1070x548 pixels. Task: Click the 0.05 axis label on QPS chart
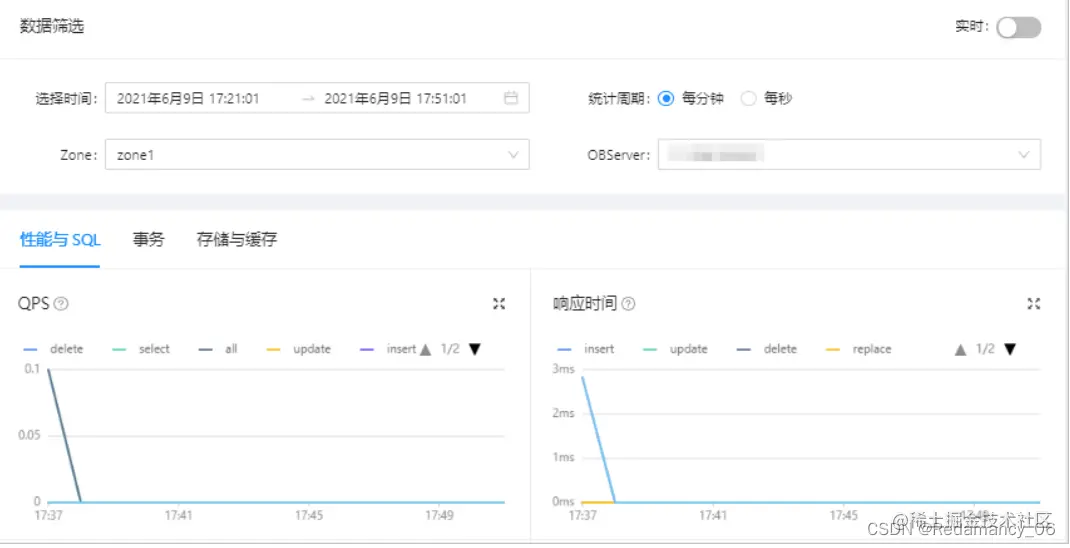29,435
